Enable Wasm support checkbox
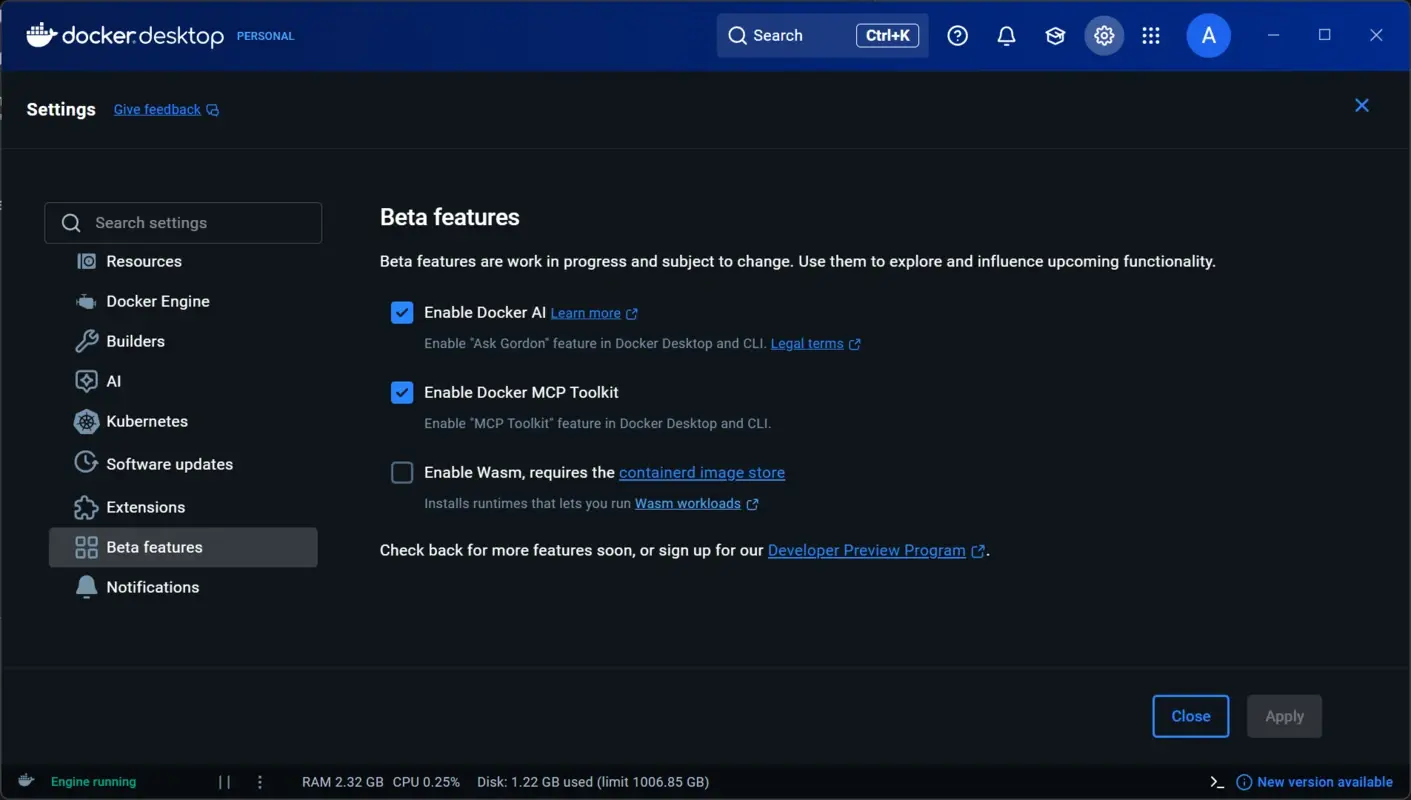Image resolution: width=1411 pixels, height=800 pixels. coord(401,472)
